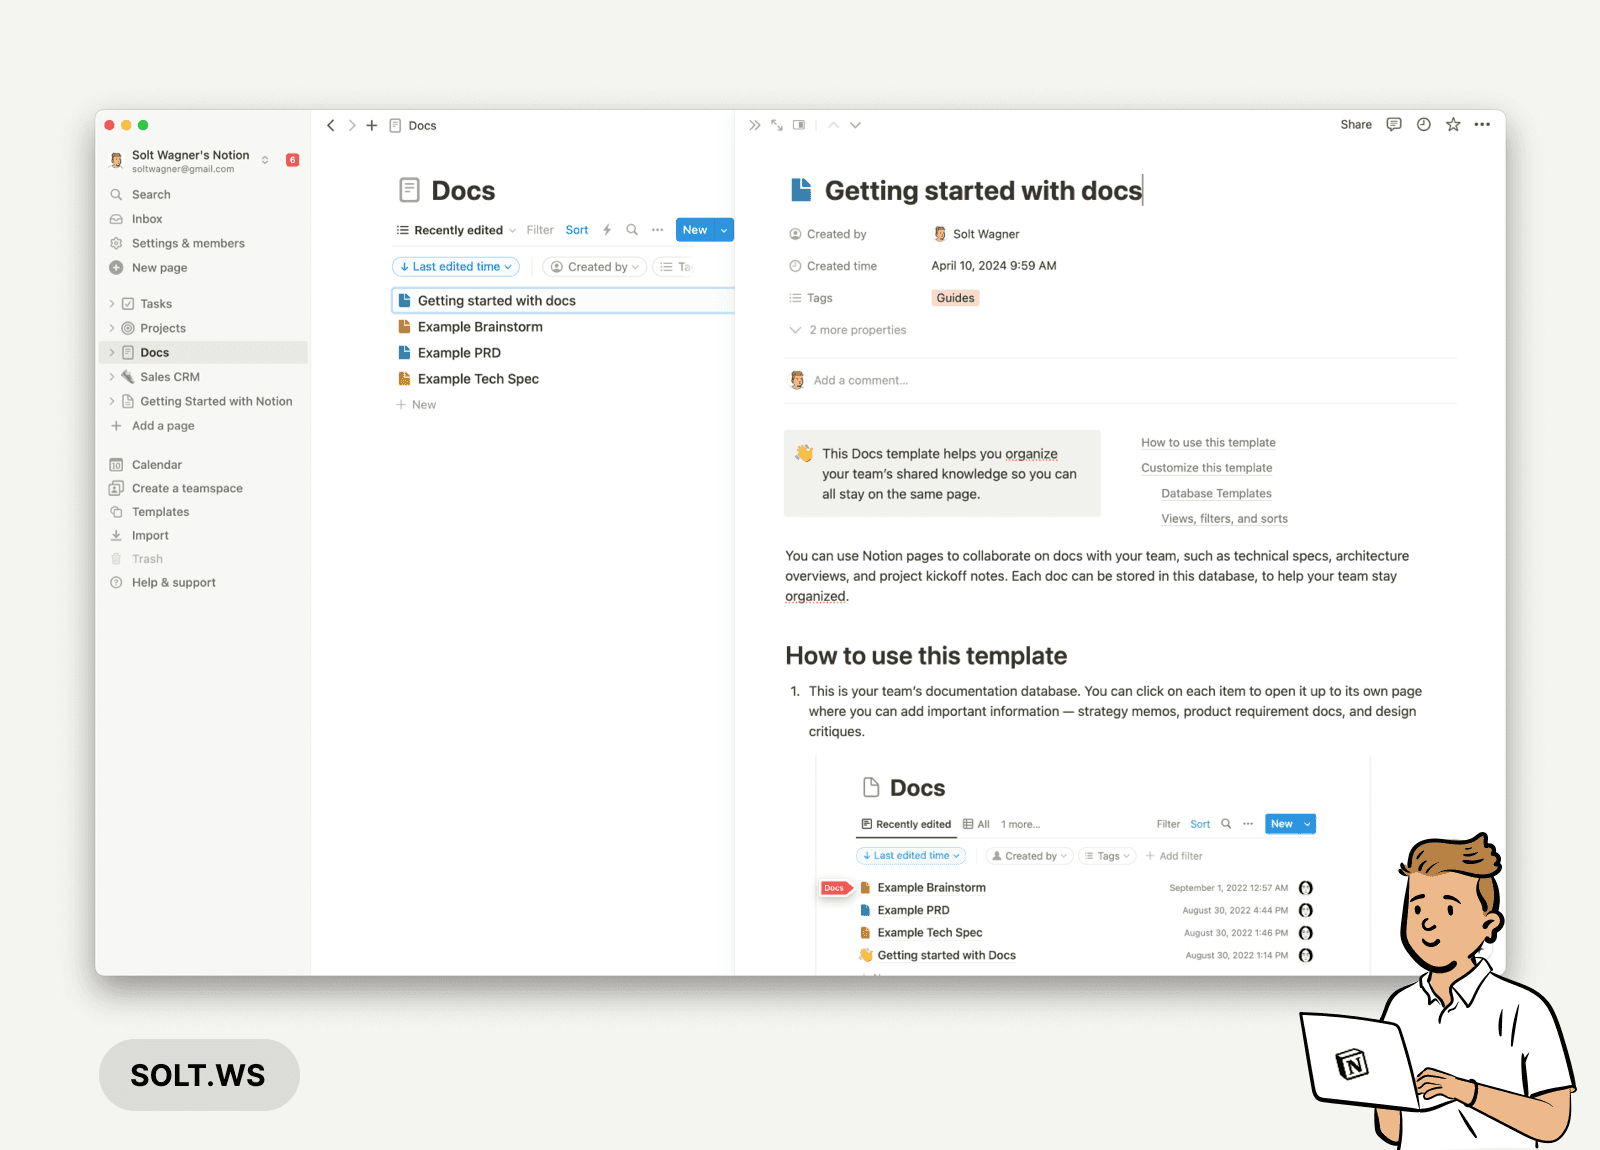Click the lightning automations icon
Viewport: 1600px width, 1150px height.
coord(607,230)
